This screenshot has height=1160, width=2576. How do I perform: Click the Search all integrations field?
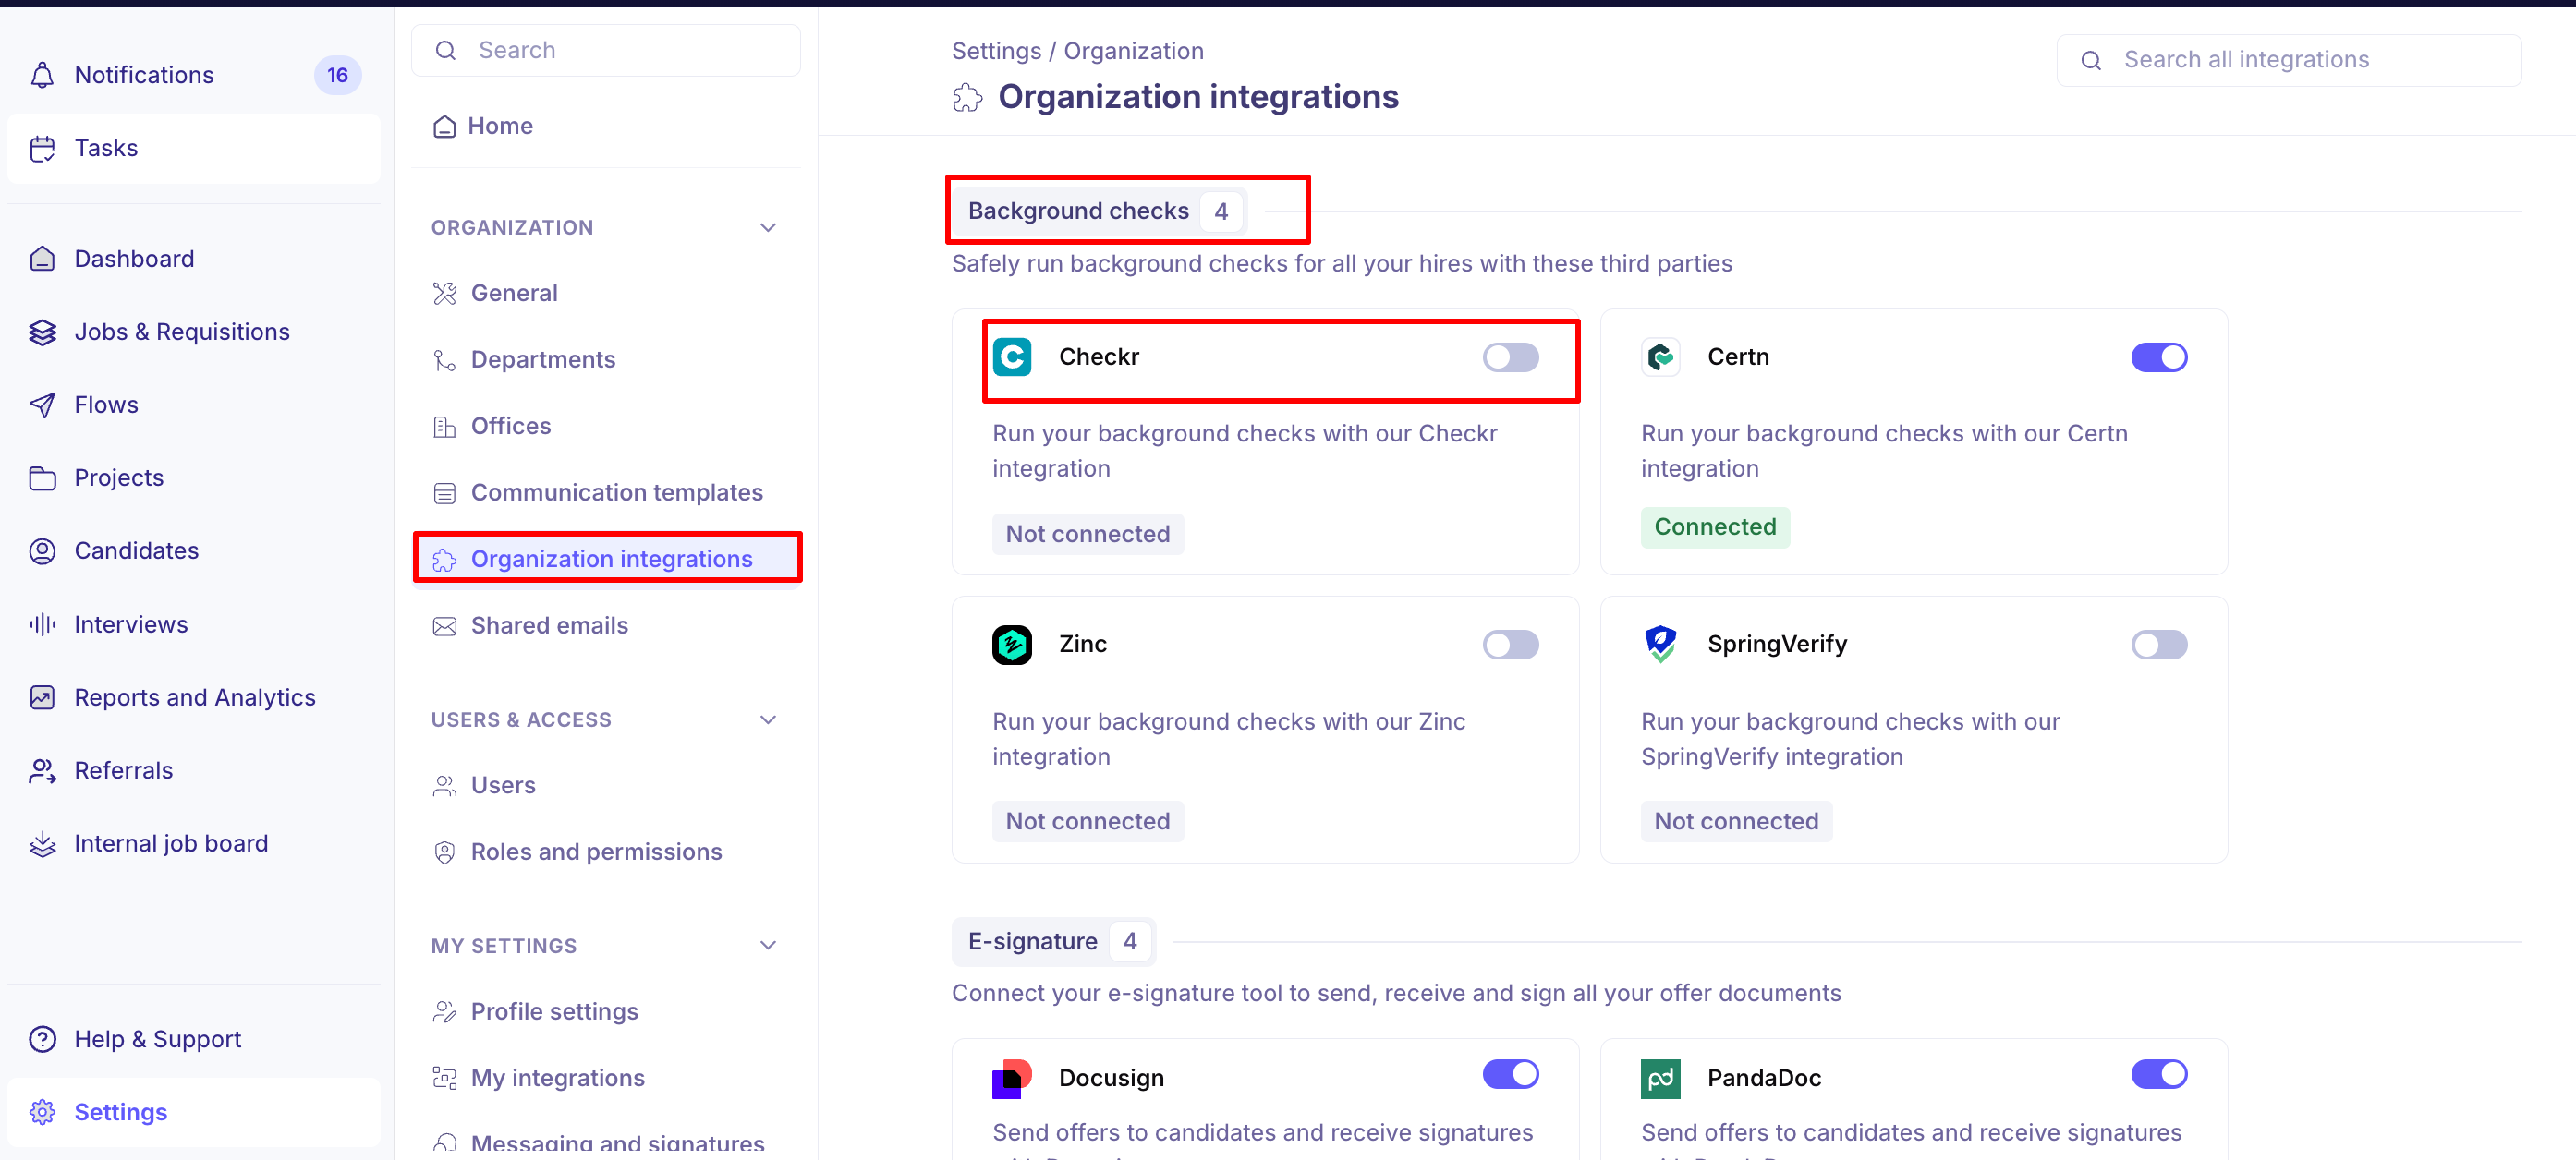coord(2288,60)
